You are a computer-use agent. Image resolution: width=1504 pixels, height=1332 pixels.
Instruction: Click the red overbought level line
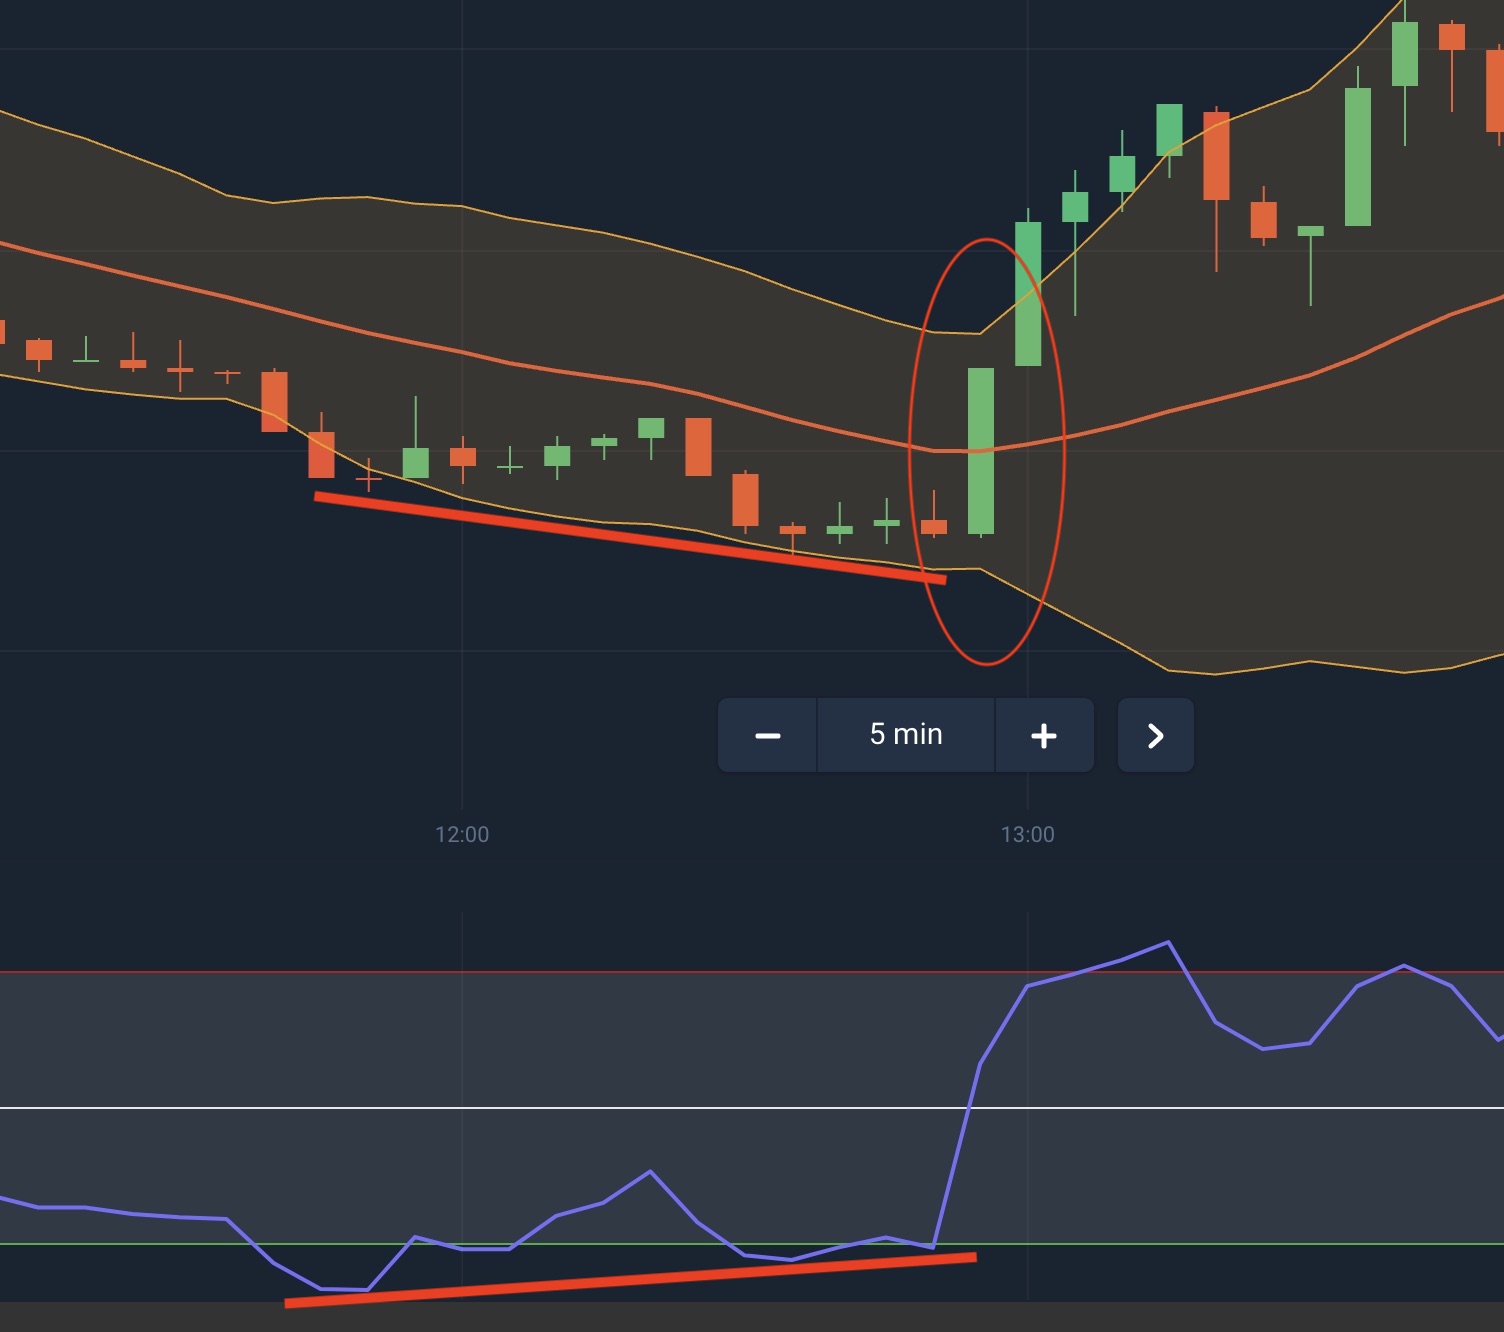click(x=600, y=971)
